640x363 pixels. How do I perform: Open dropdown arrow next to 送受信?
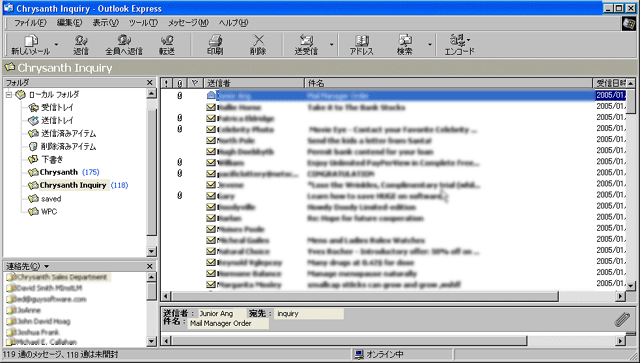tap(331, 45)
